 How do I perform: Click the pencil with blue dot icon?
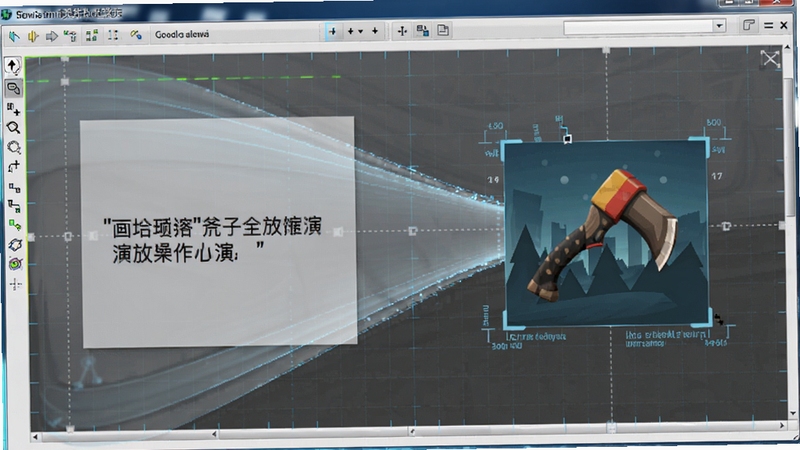pos(135,34)
